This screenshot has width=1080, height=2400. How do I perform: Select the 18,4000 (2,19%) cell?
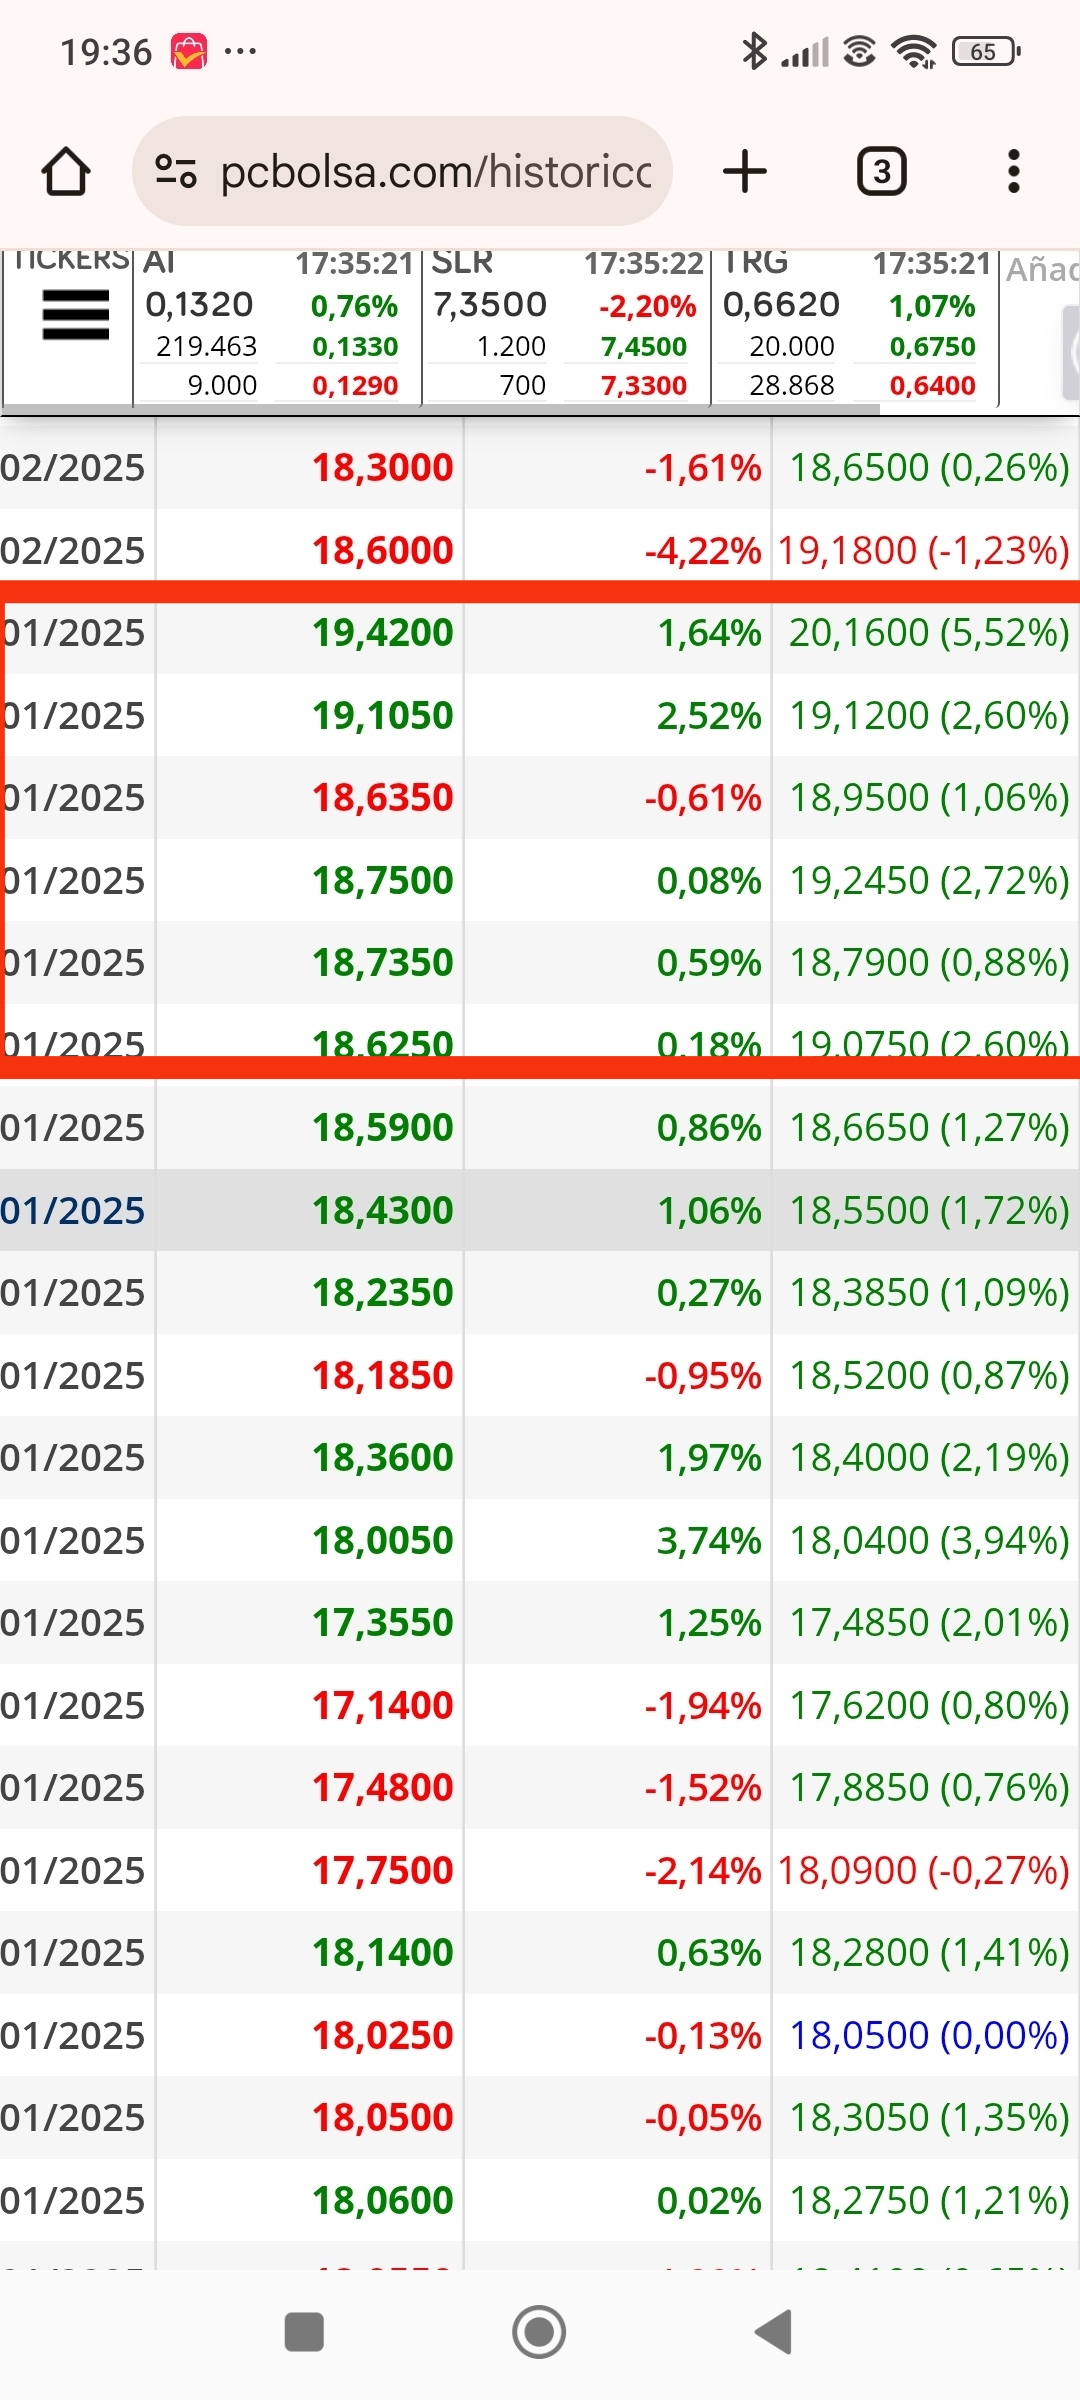pos(929,1458)
